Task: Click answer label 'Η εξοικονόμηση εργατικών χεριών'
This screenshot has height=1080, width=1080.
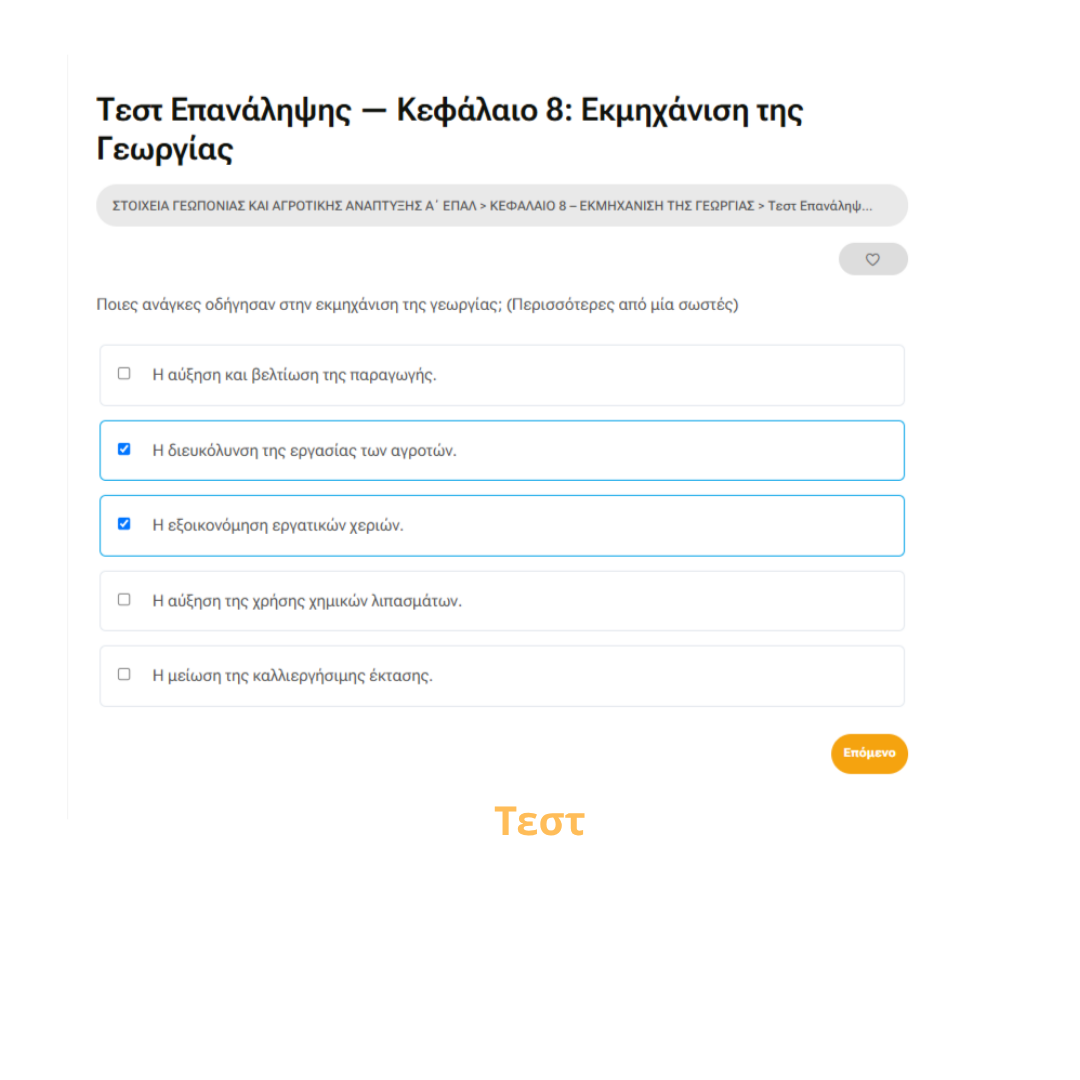Action: (278, 526)
